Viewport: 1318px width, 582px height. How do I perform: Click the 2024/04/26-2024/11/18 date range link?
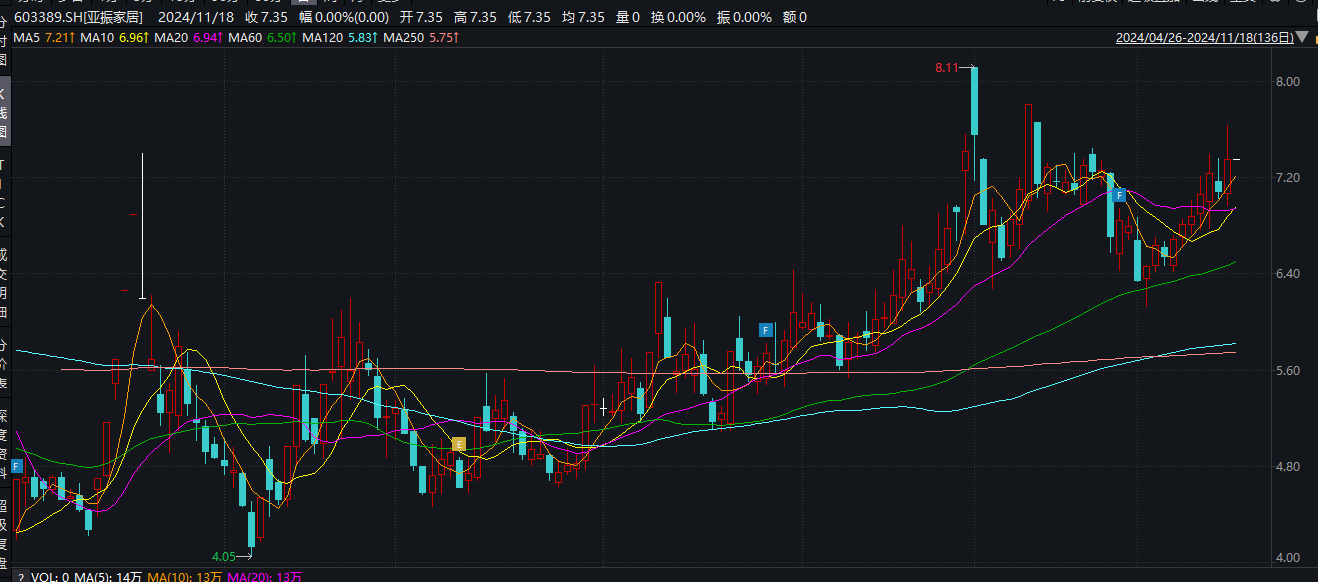point(1204,38)
